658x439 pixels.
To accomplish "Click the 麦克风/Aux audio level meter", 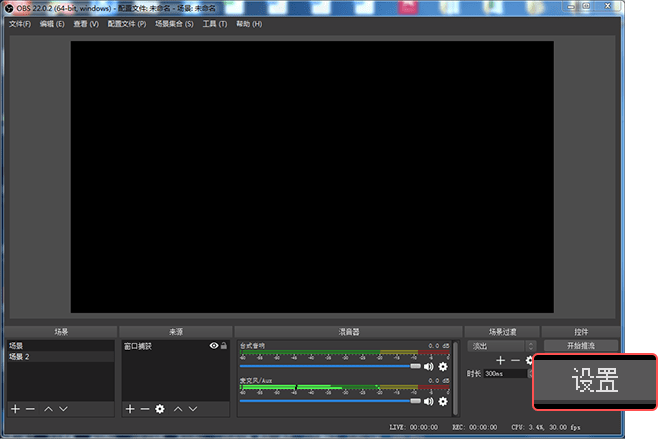I will (x=345, y=389).
